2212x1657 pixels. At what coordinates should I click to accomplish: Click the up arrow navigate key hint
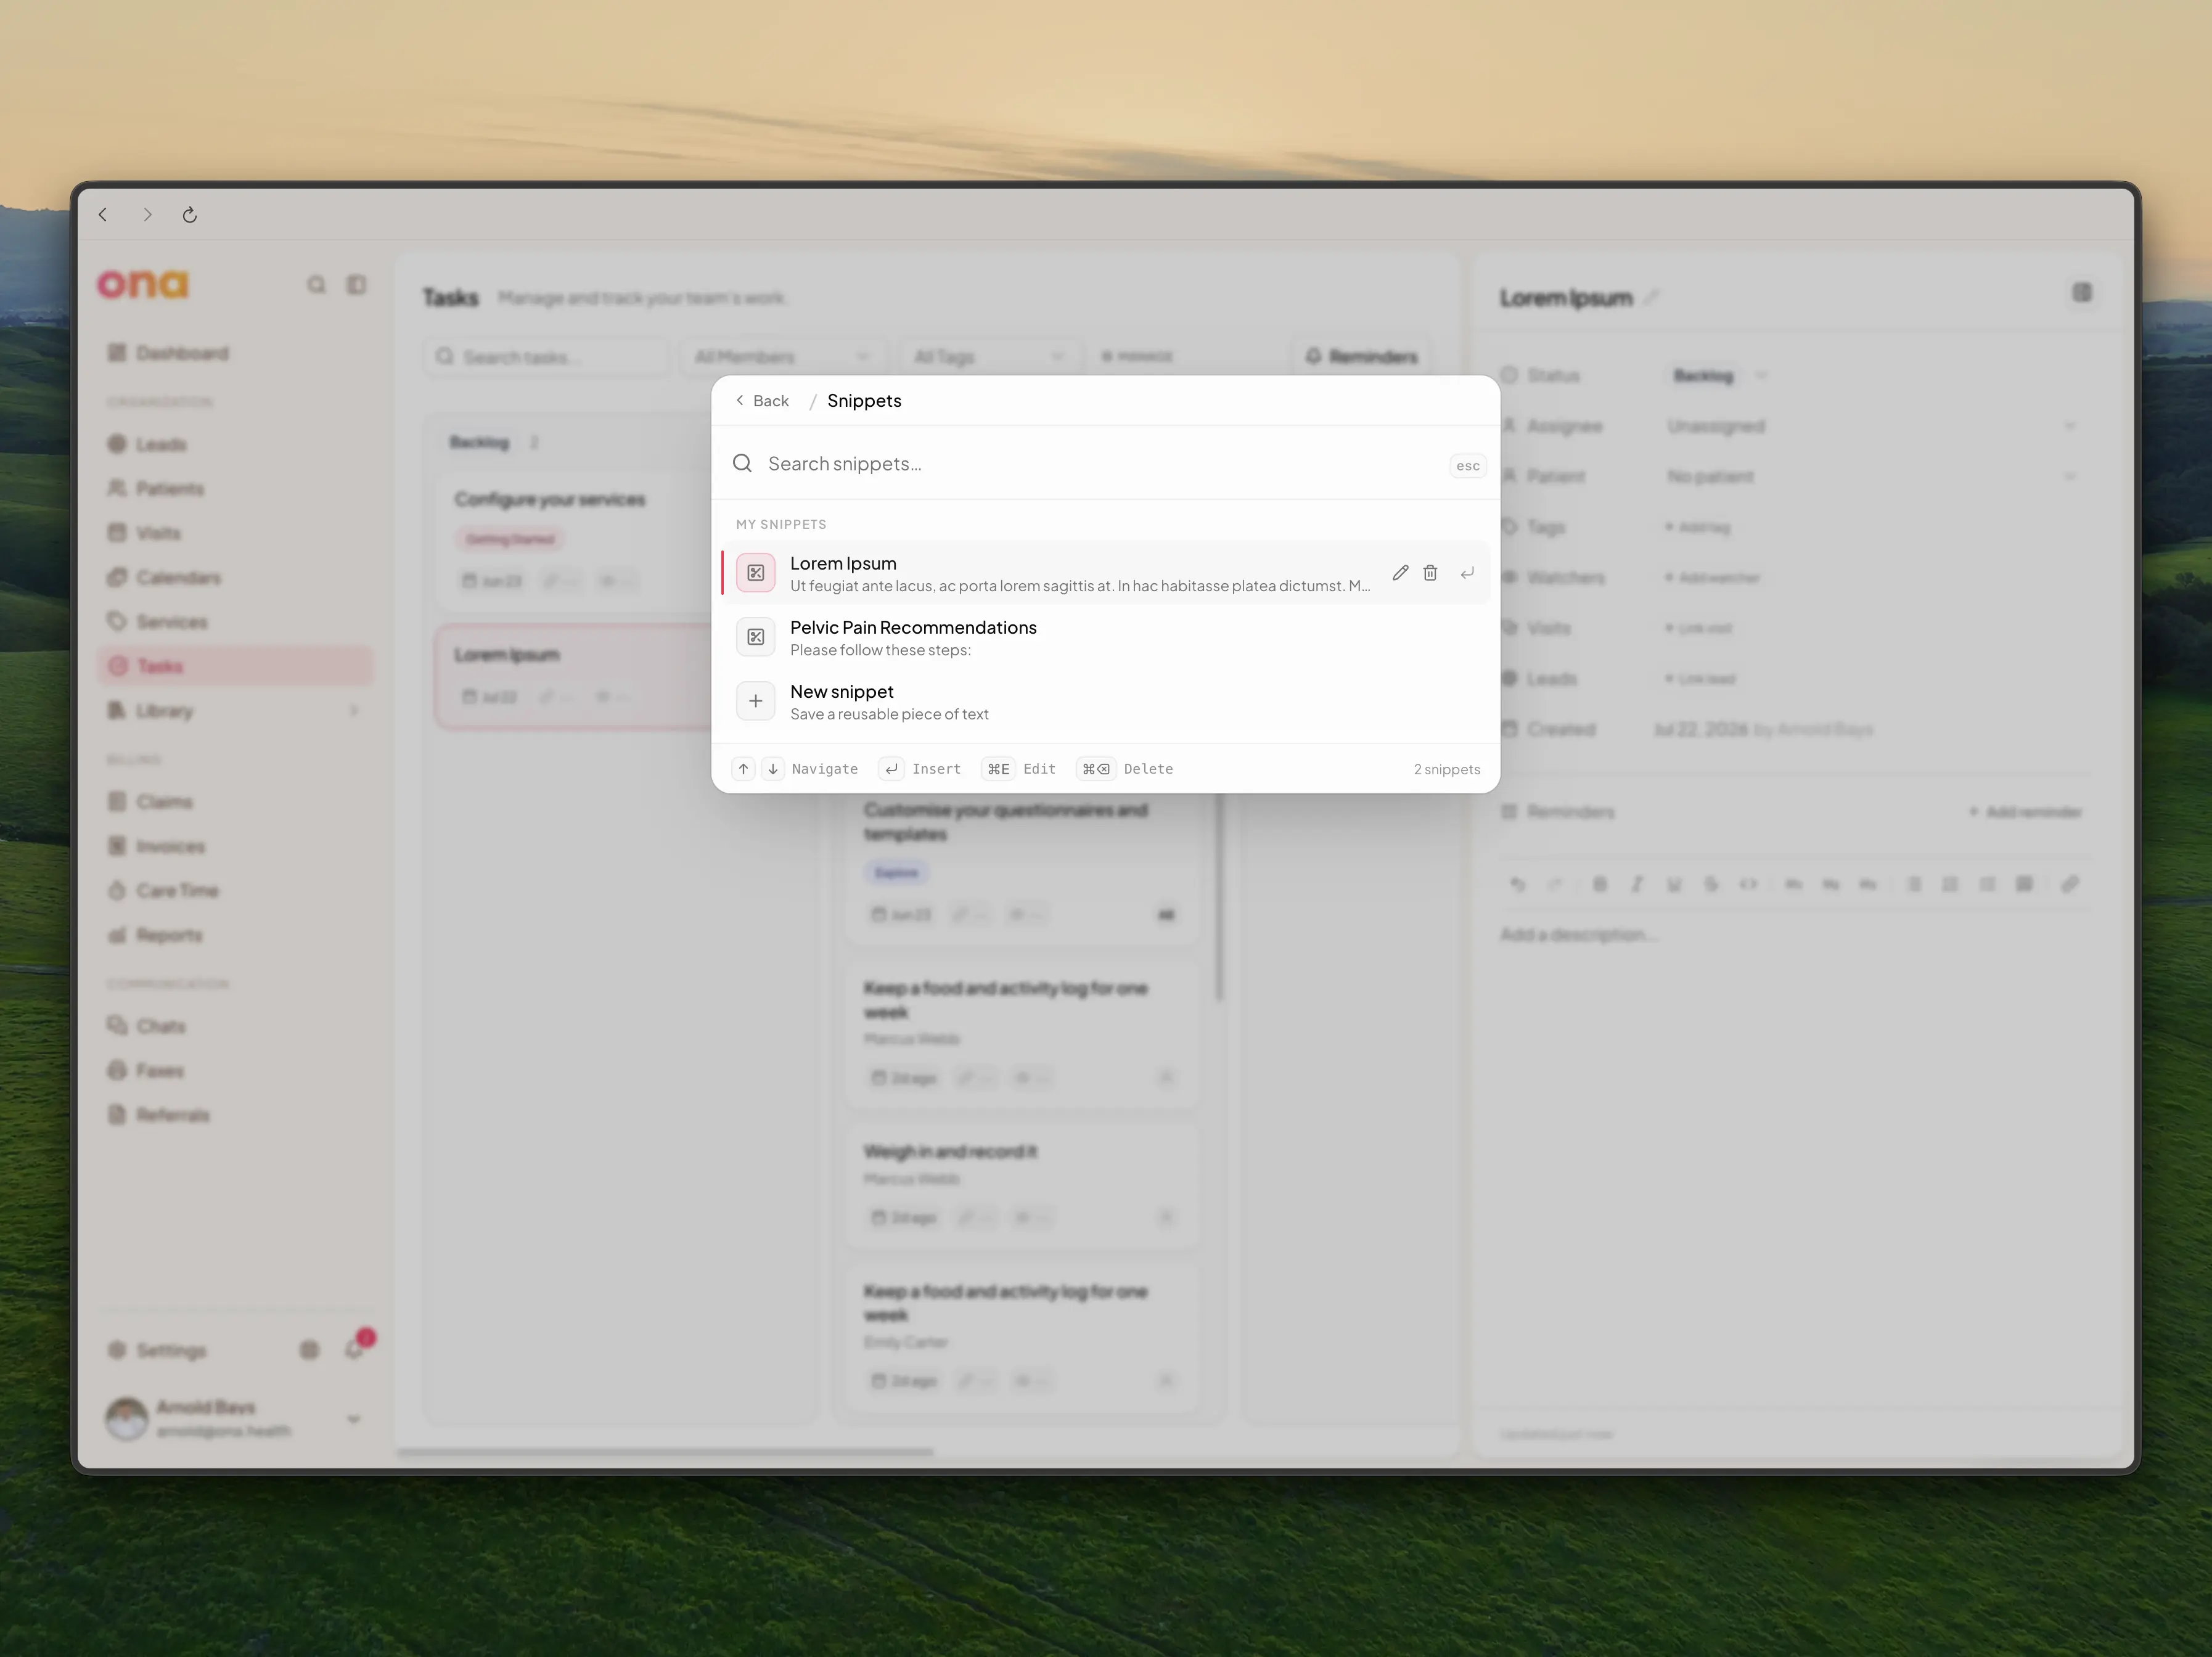743,769
